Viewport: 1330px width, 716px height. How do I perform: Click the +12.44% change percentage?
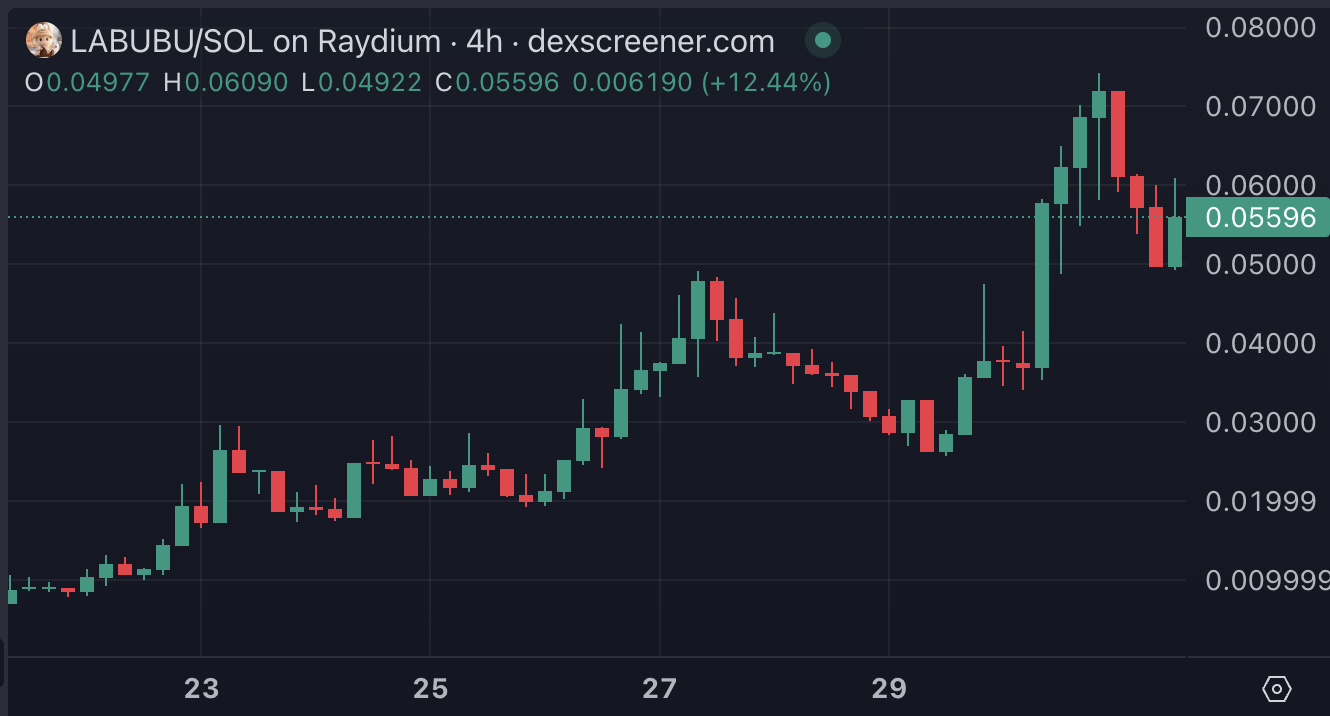pos(767,82)
